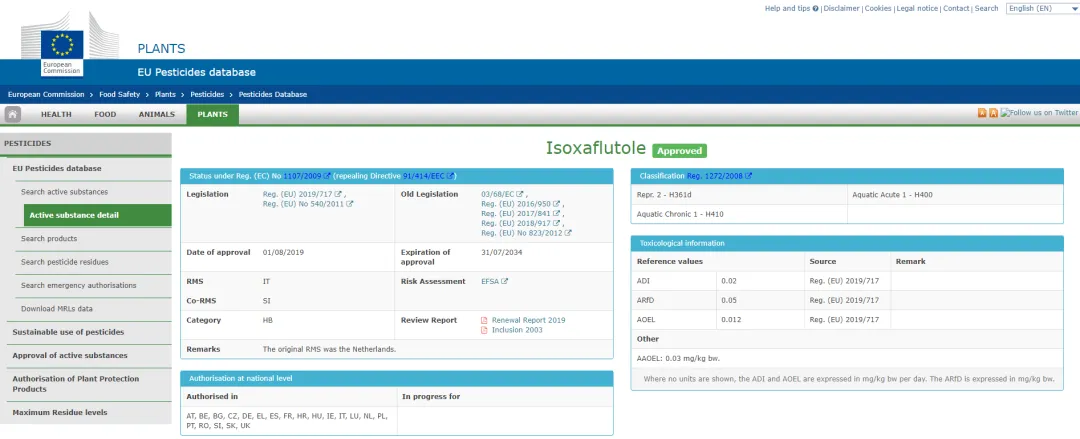Expand Approval of active substances section
1080x439 pixels.
click(70, 356)
